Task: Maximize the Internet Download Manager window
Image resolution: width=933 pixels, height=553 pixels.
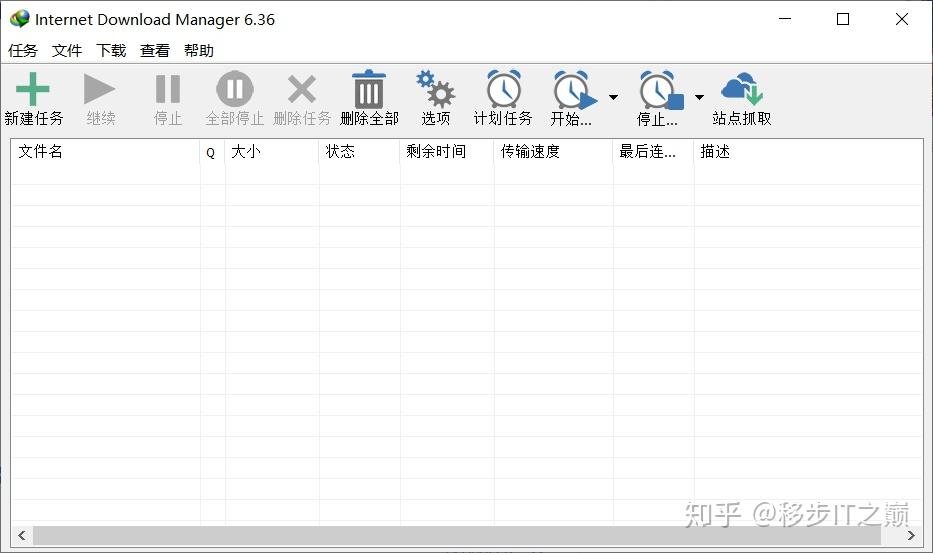Action: (843, 19)
